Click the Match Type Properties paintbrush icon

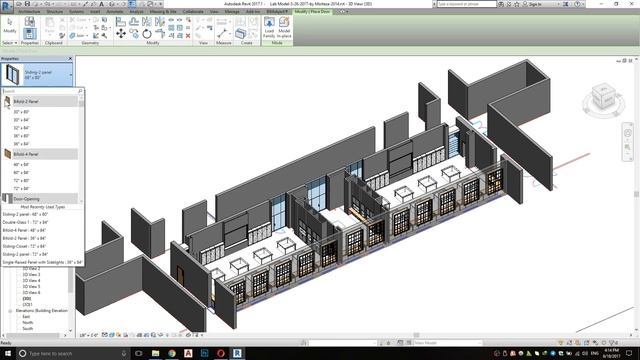(62, 36)
